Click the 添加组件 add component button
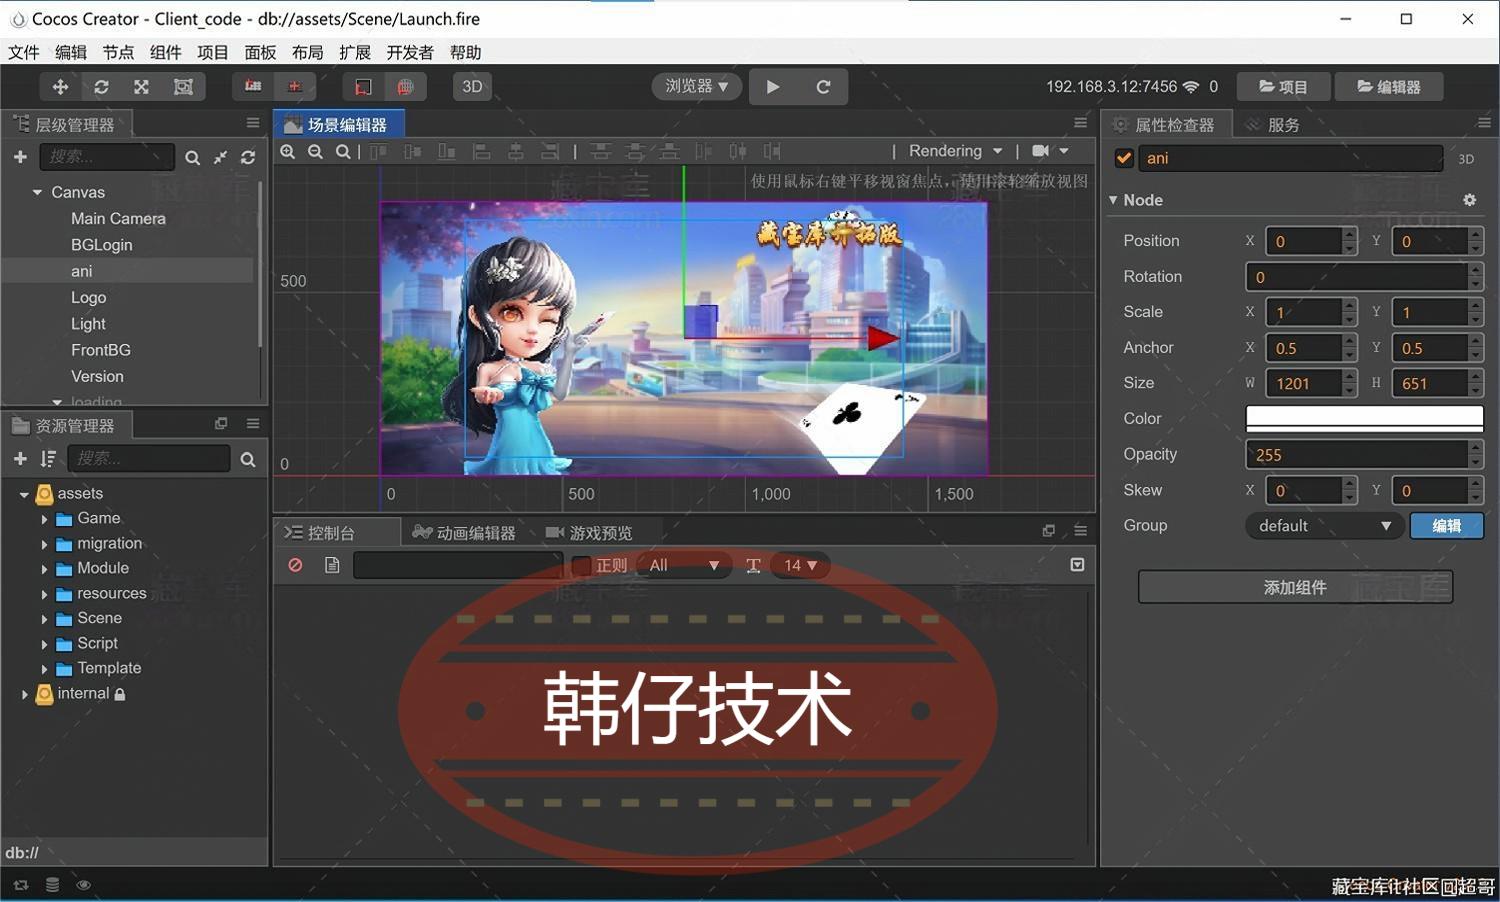 (x=1295, y=587)
